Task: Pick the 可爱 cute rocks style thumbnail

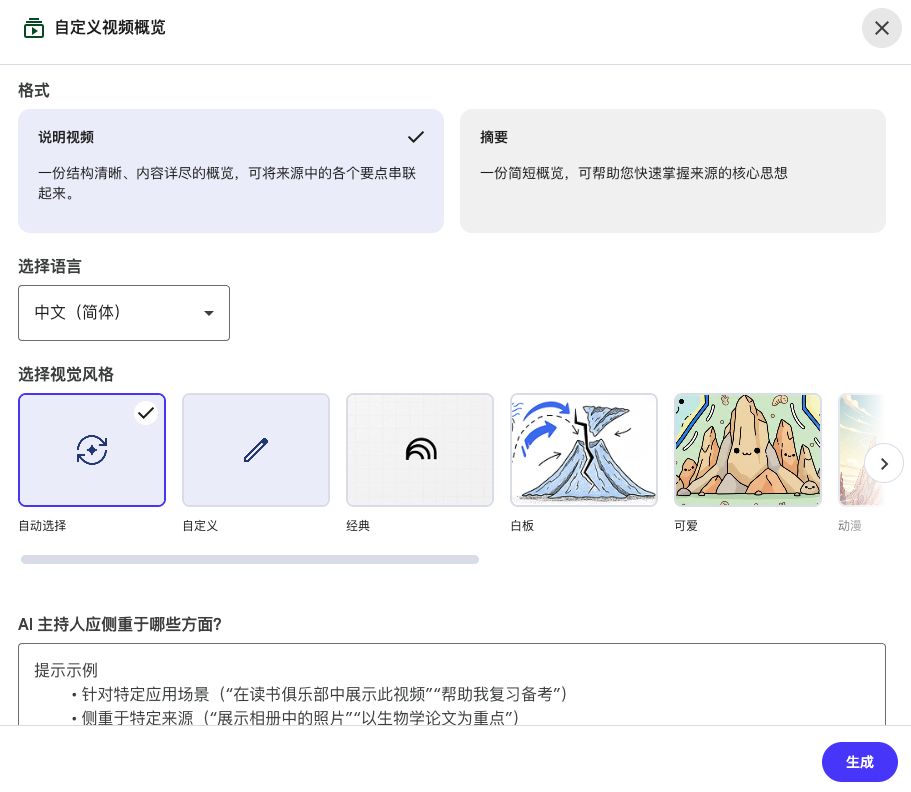Action: (x=748, y=450)
